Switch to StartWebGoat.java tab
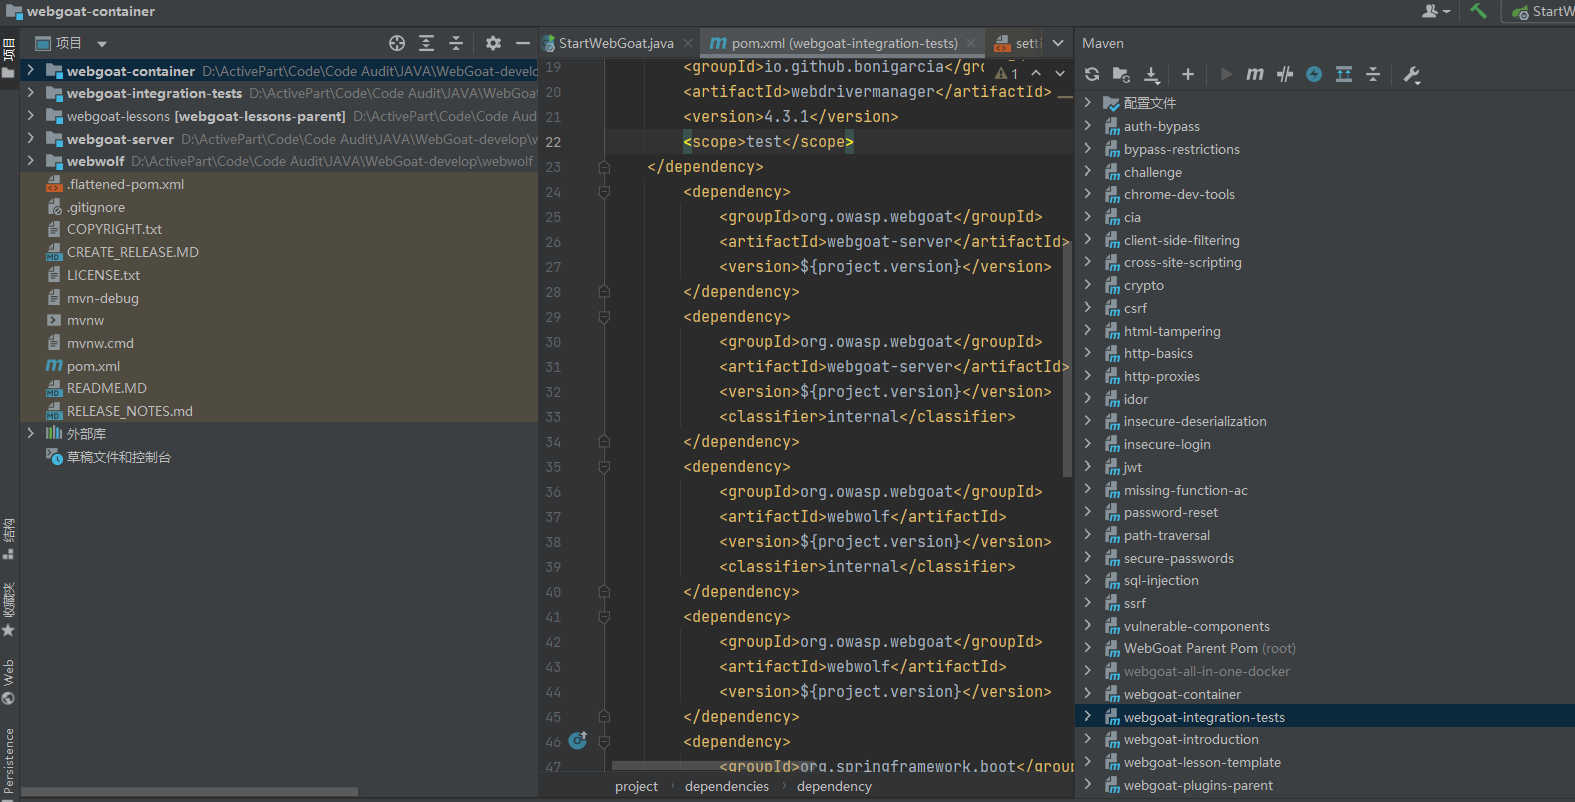Image resolution: width=1575 pixels, height=802 pixels. point(616,43)
